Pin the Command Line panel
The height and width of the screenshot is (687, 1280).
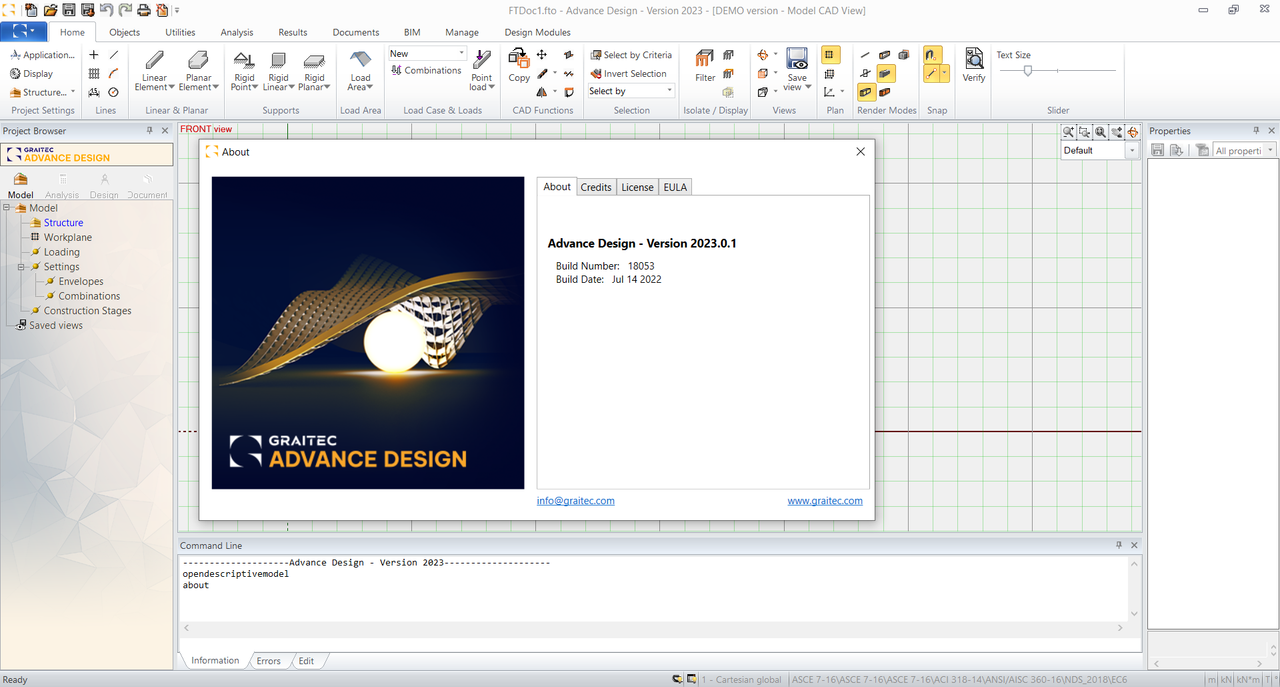[1119, 546]
